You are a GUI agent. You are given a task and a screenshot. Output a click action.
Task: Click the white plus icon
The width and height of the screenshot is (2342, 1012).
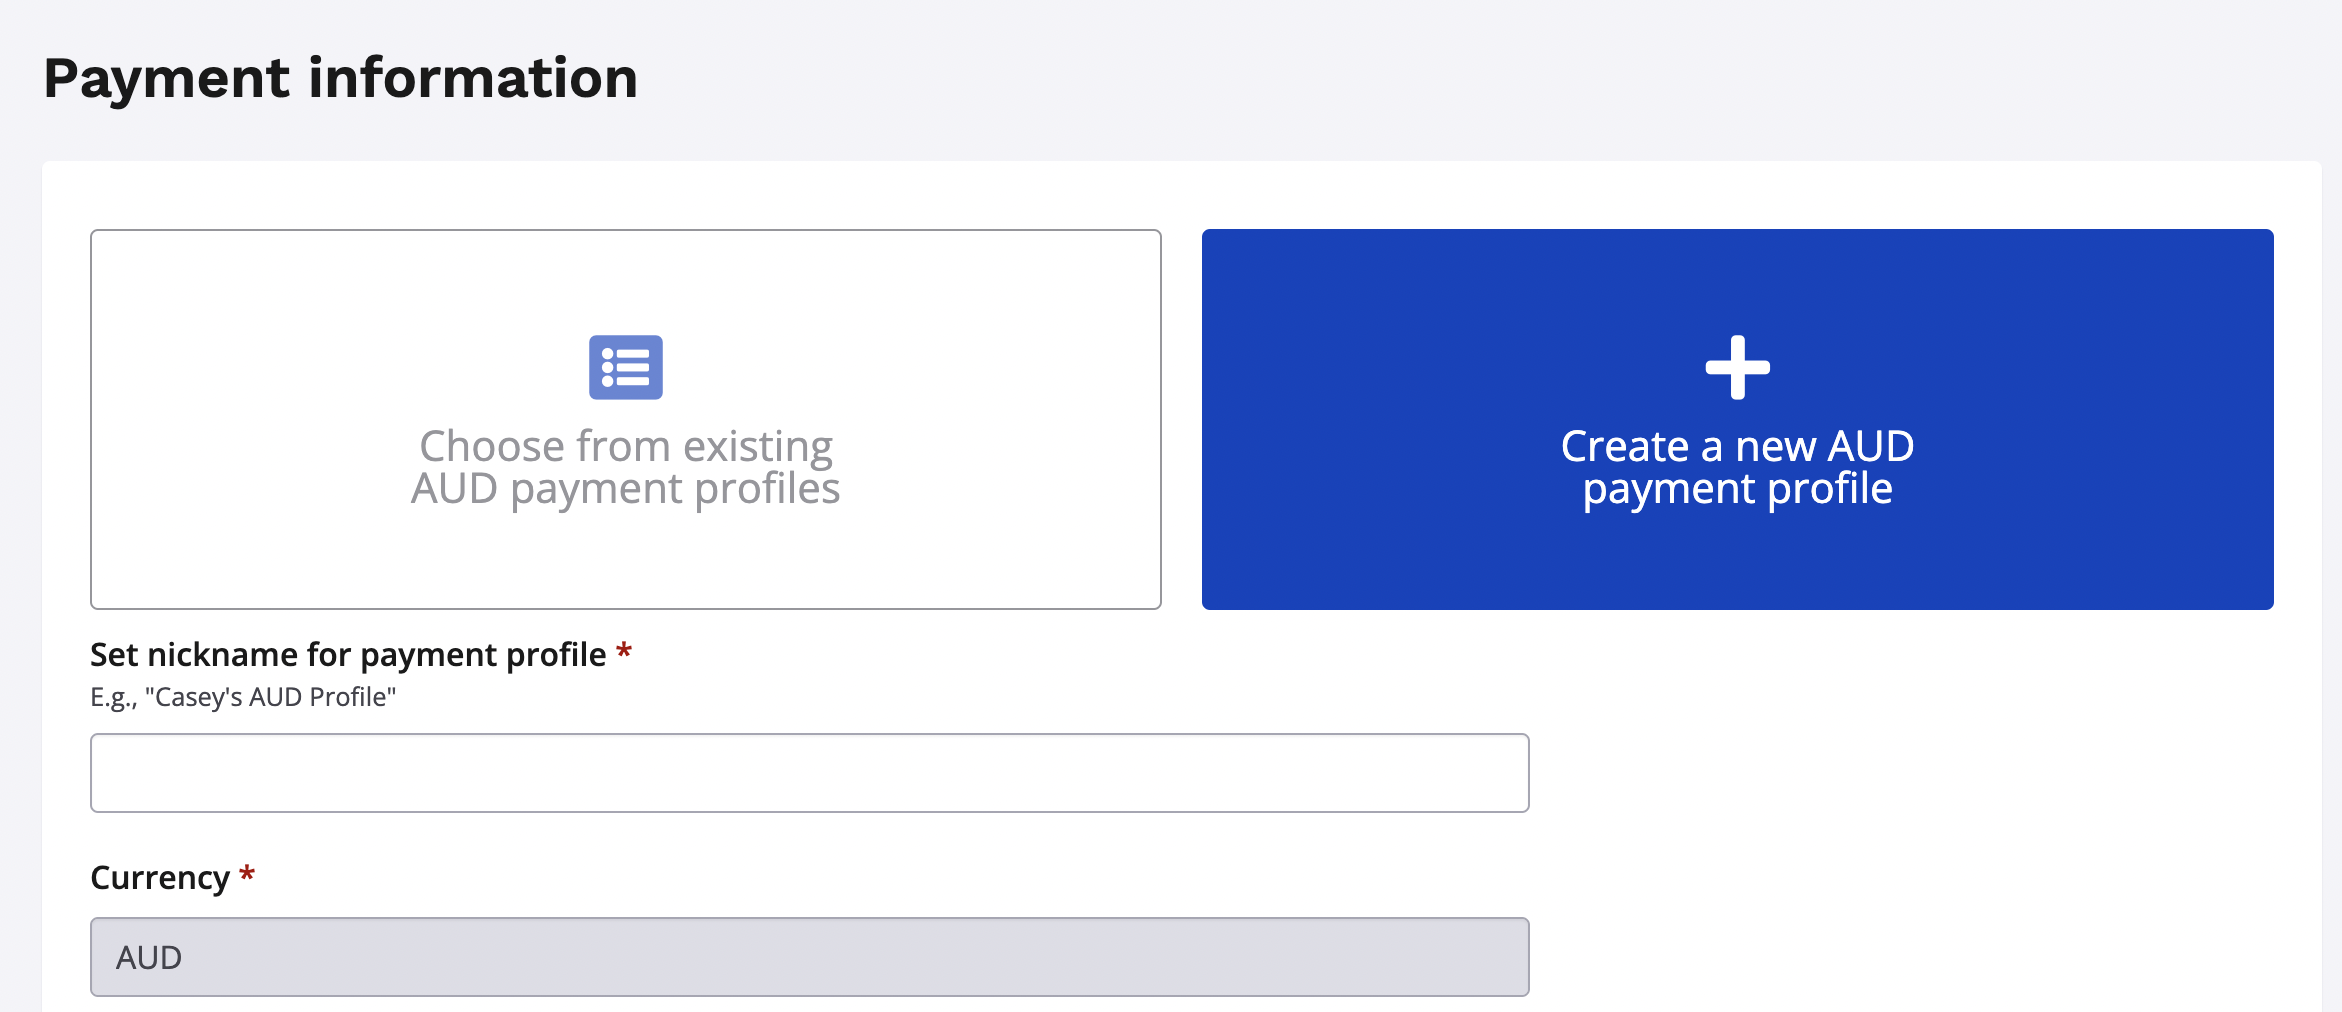pos(1737,367)
